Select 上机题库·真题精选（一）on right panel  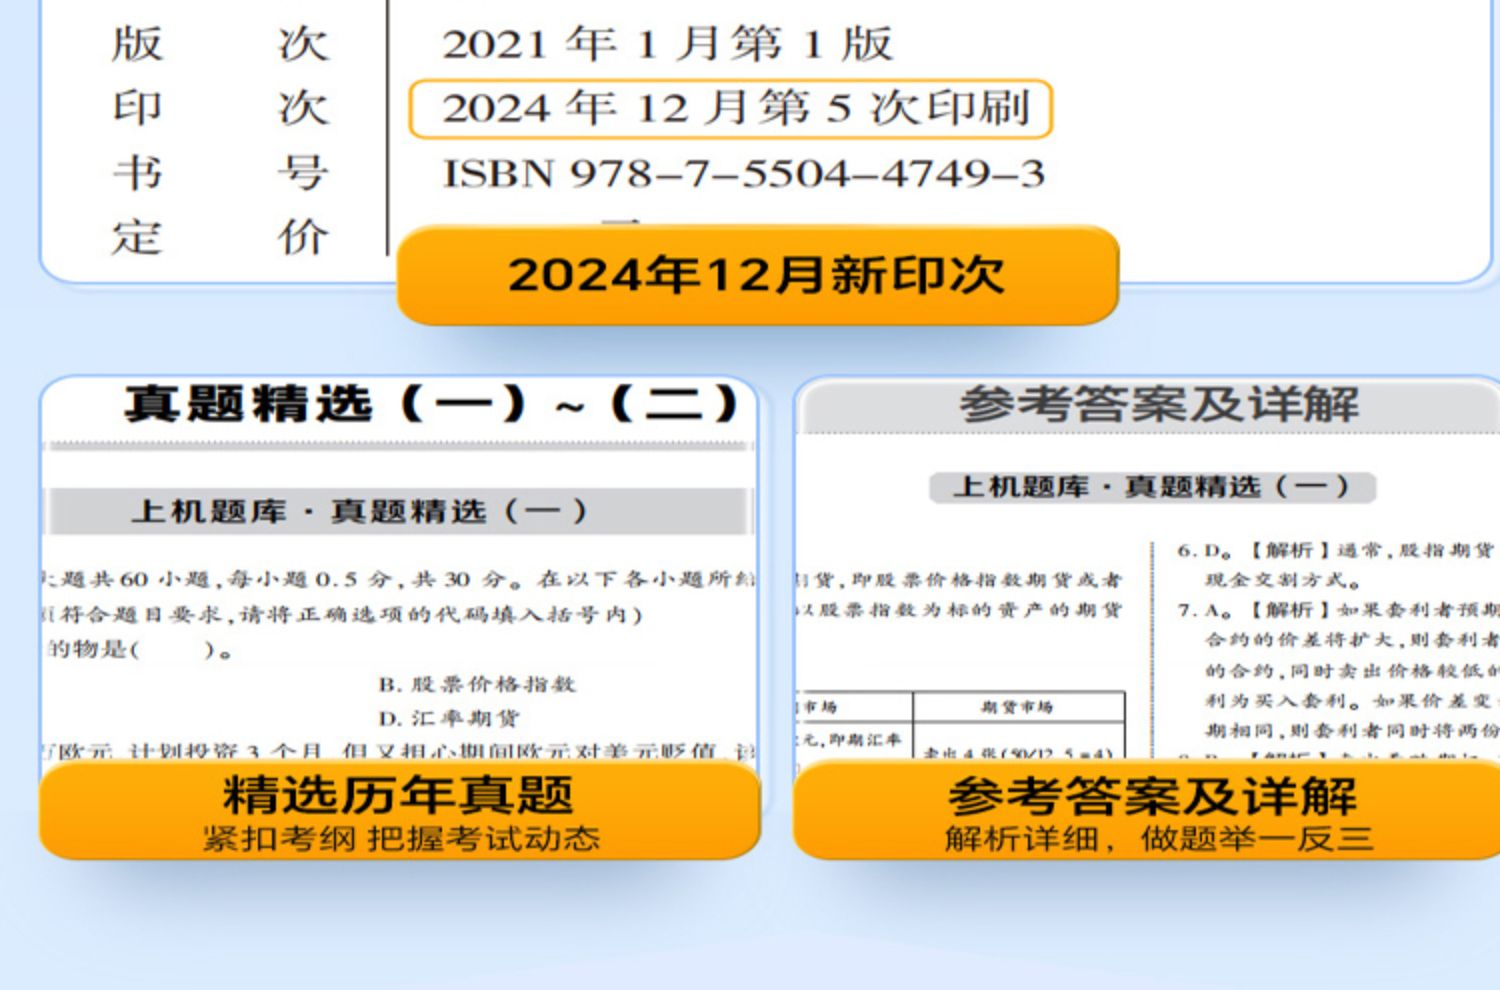1152,487
